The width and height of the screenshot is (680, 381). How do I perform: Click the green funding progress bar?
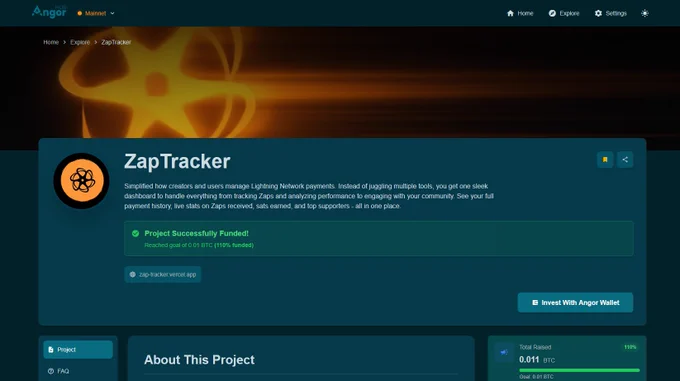click(x=579, y=370)
